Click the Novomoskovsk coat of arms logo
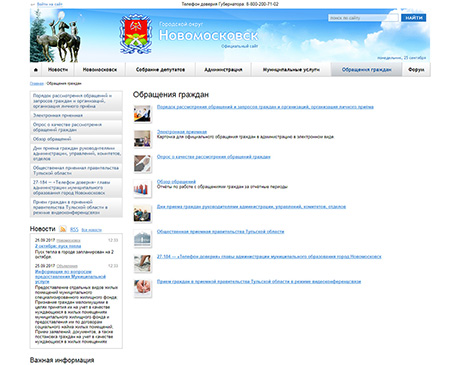 click(135, 34)
